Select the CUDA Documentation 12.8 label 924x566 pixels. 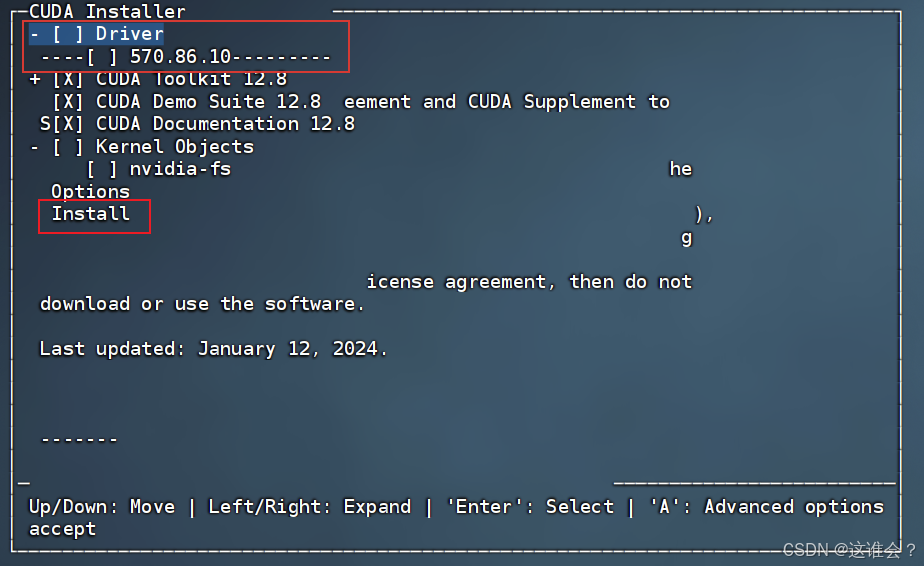click(x=225, y=124)
